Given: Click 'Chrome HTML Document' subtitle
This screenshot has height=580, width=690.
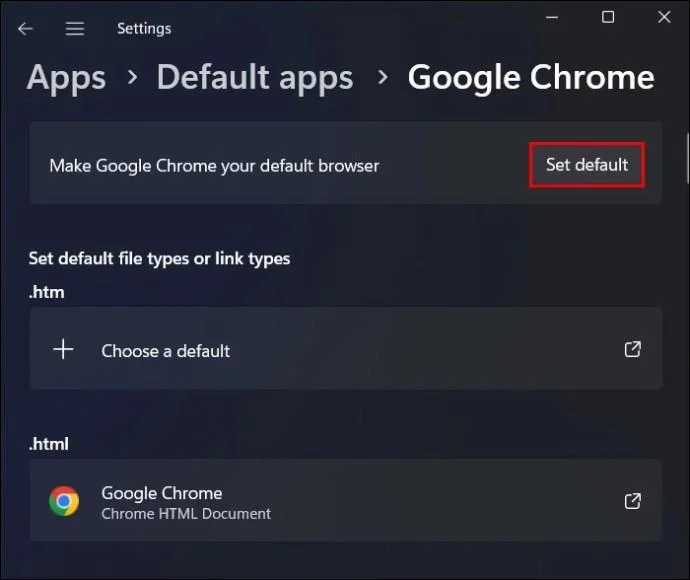Looking at the screenshot, I should click(186, 514).
